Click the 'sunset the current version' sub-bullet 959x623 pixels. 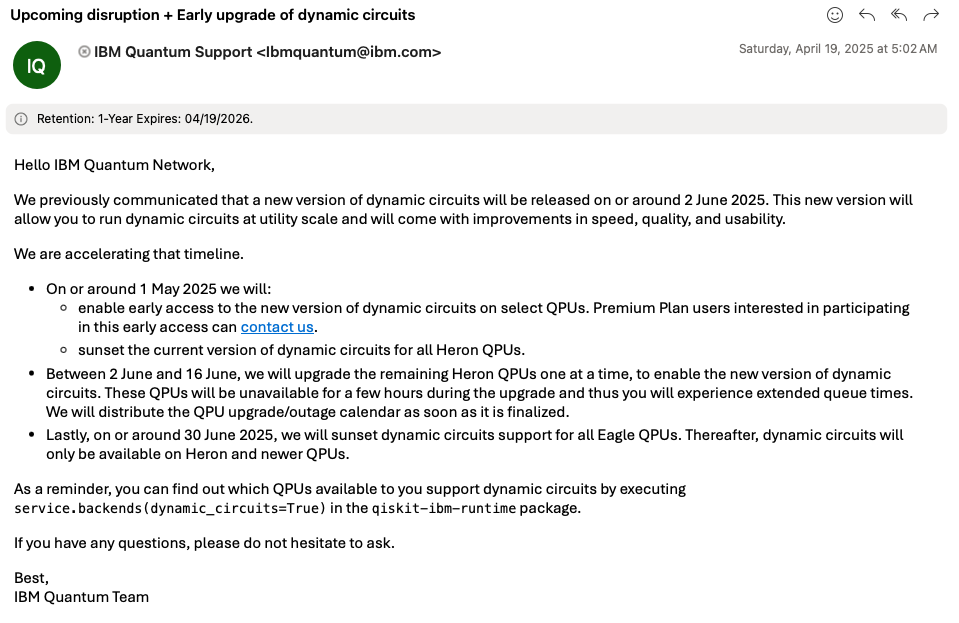point(302,350)
